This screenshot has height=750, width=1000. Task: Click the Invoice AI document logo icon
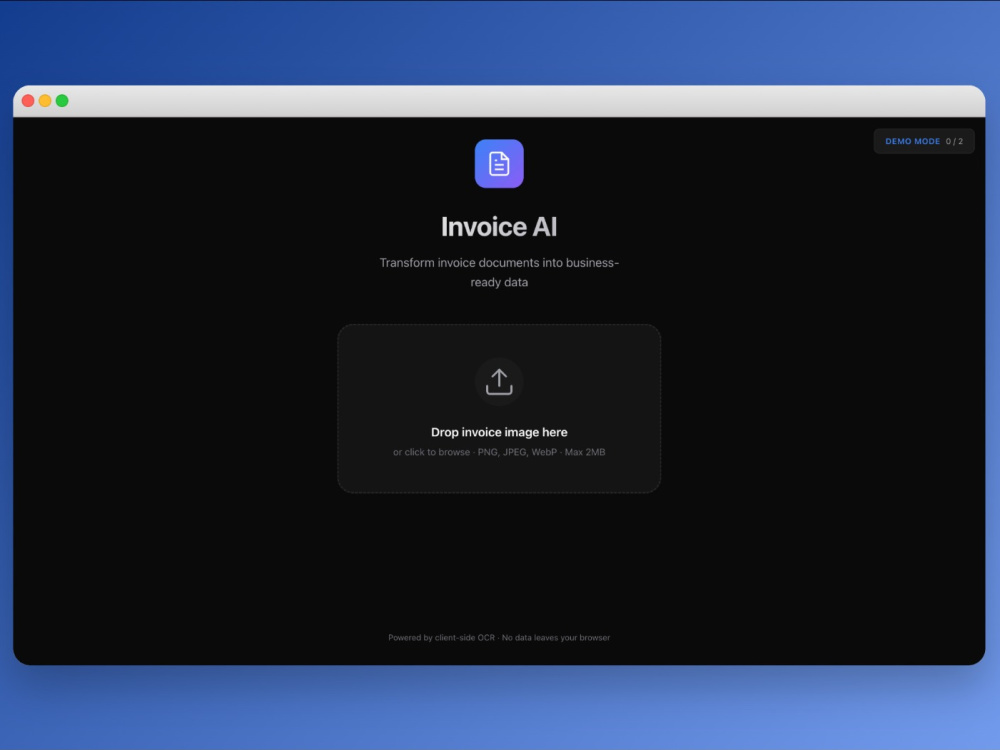click(499, 164)
